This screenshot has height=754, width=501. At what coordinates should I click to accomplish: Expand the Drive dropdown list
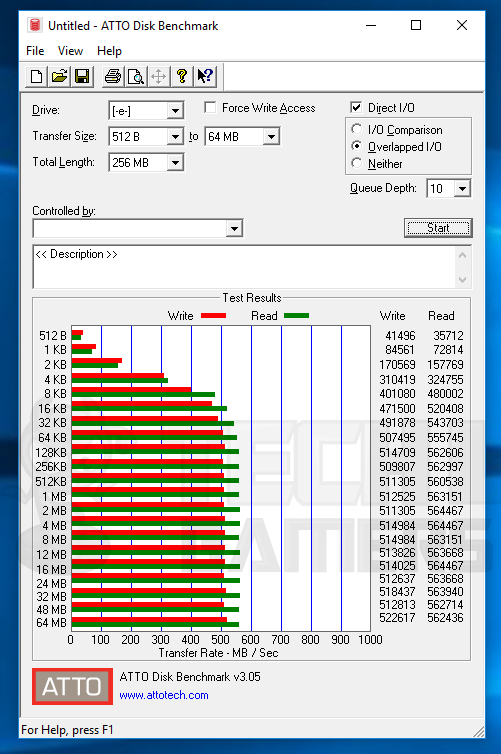175,111
